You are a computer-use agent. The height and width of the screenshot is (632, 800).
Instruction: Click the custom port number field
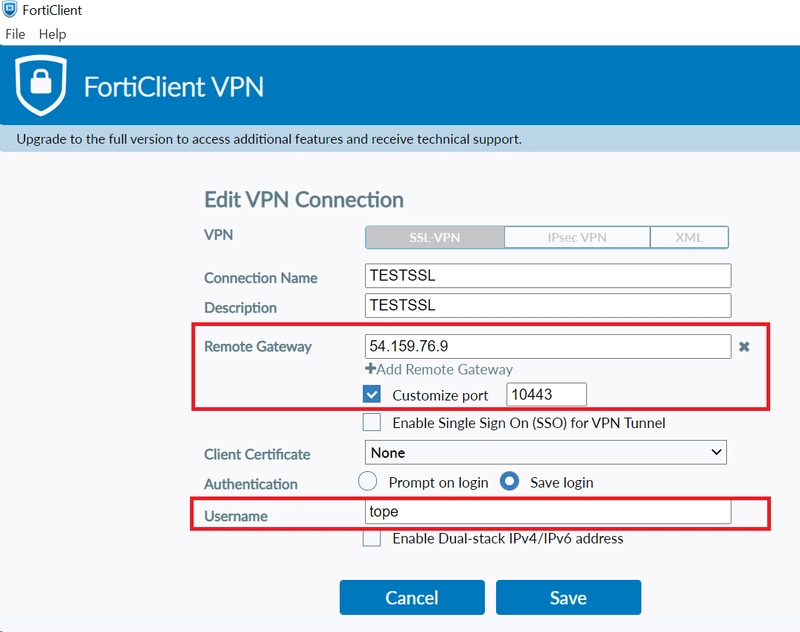click(546, 394)
